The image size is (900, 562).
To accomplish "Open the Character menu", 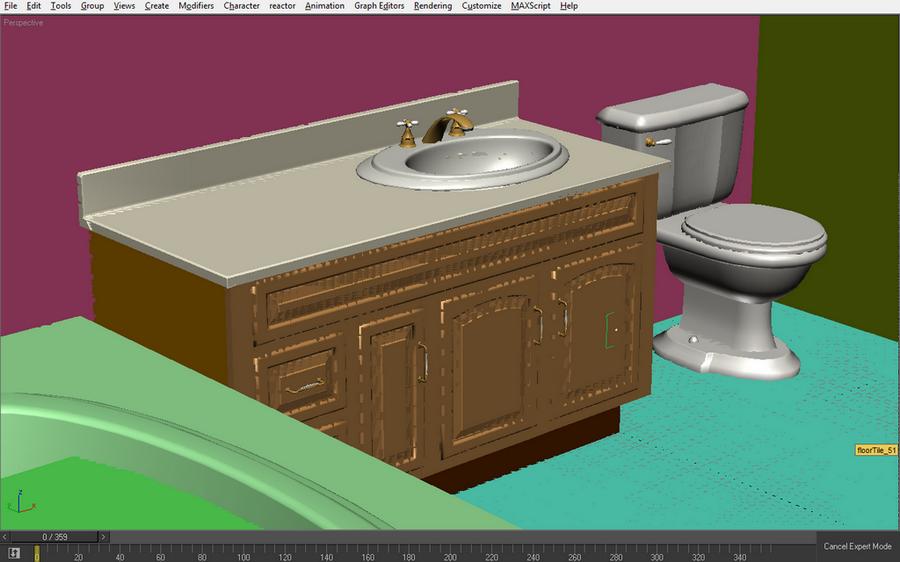I will [241, 6].
